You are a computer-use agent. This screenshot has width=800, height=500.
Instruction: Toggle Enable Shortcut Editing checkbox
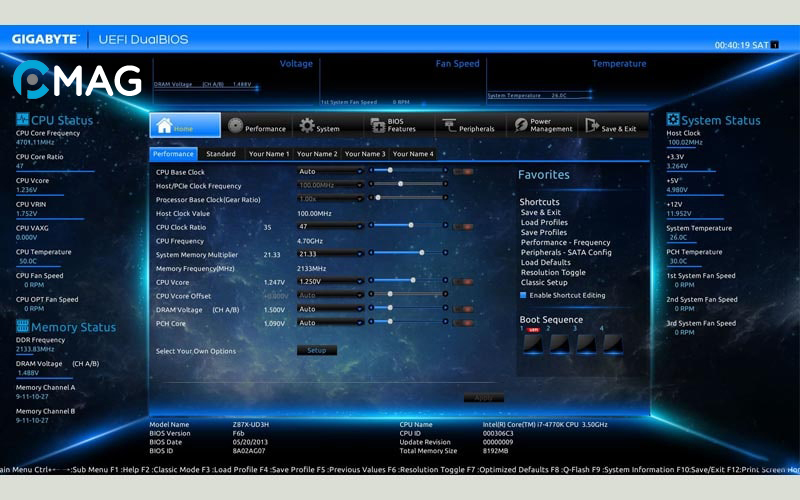pos(523,295)
